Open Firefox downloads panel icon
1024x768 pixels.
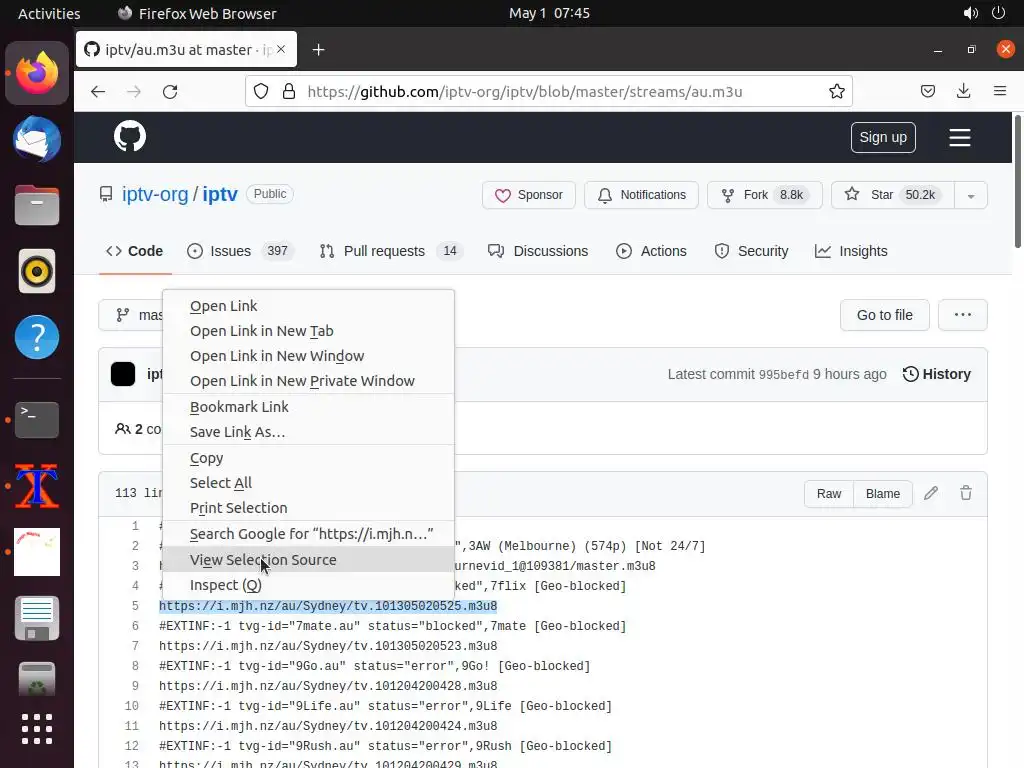(x=963, y=91)
